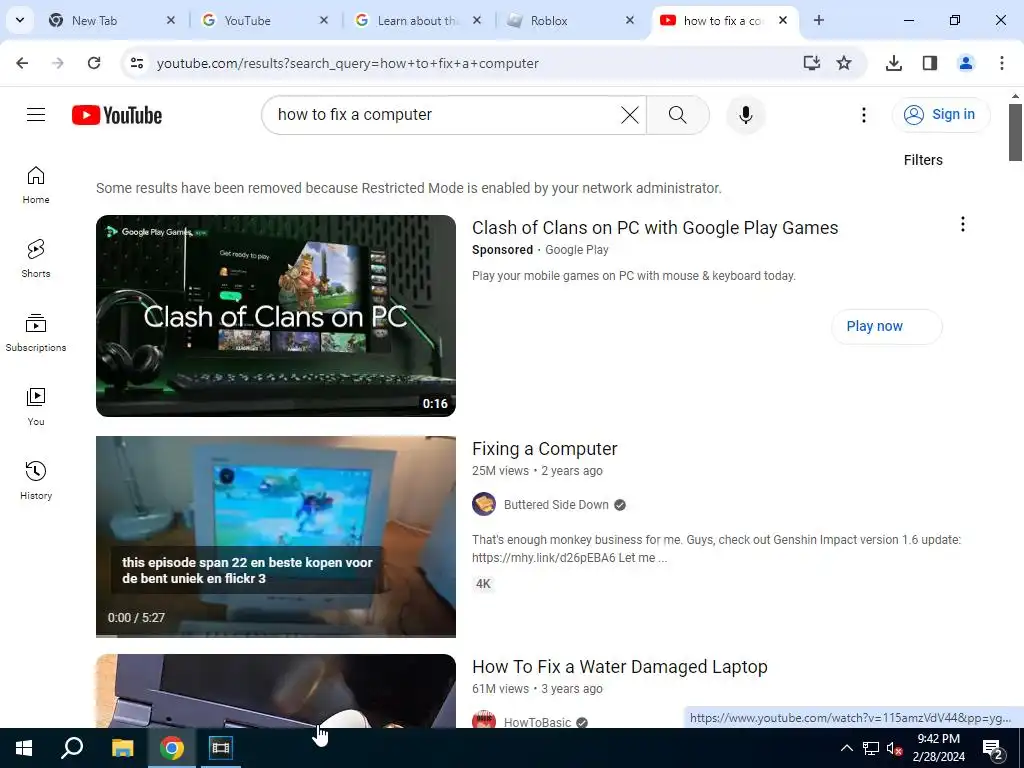Open the YouTube hamburger guide menu
This screenshot has height=768, width=1024.
click(x=36, y=115)
